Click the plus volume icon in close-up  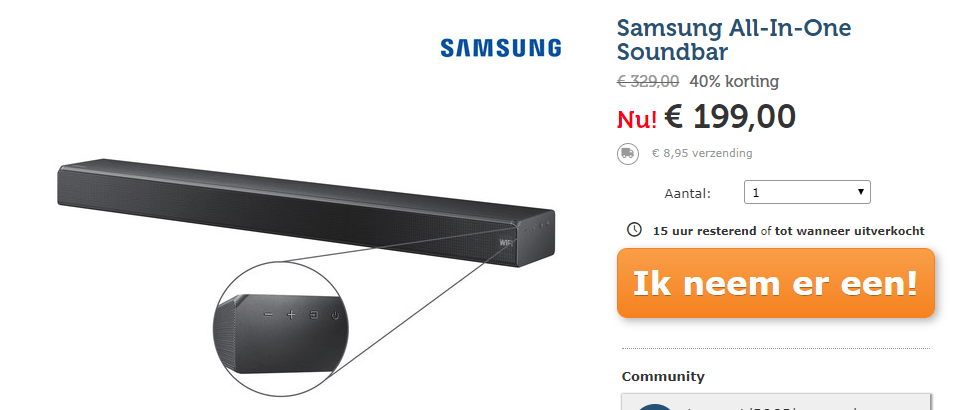291,314
